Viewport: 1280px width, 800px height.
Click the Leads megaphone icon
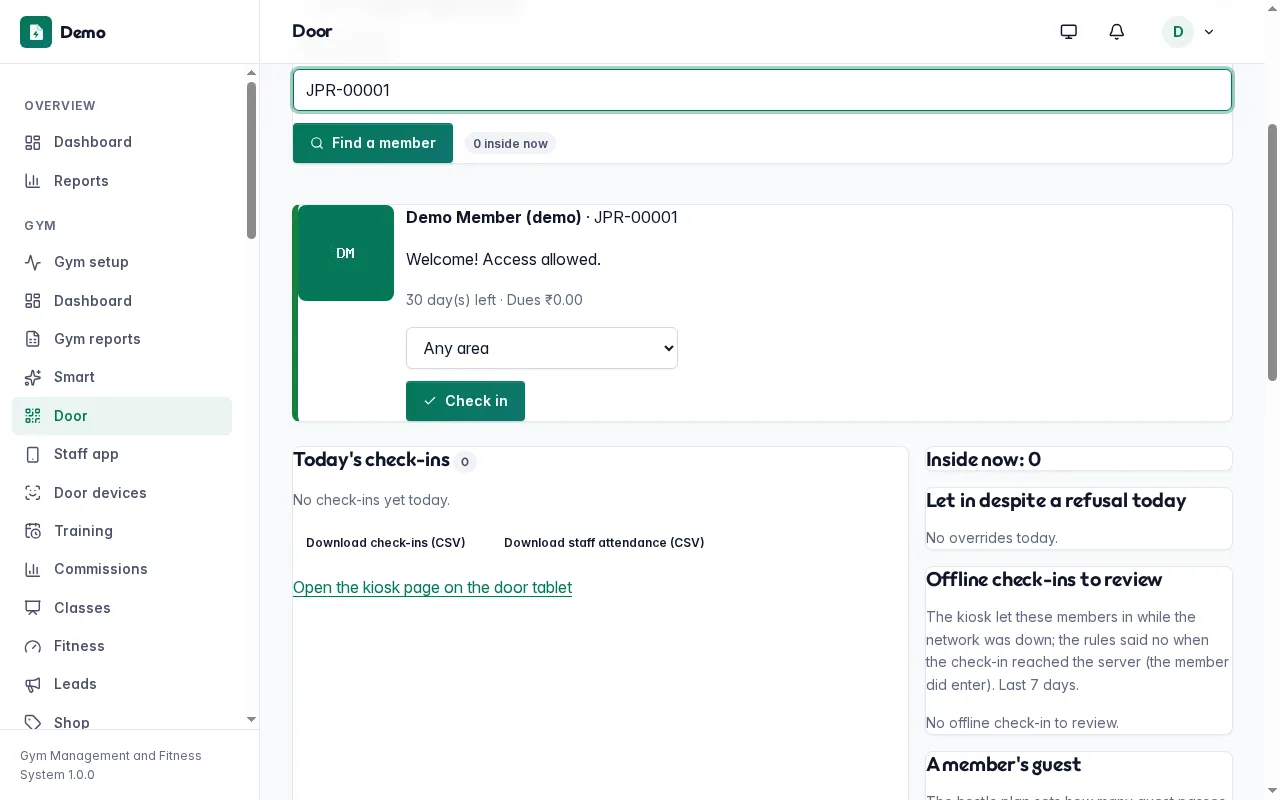[33, 684]
